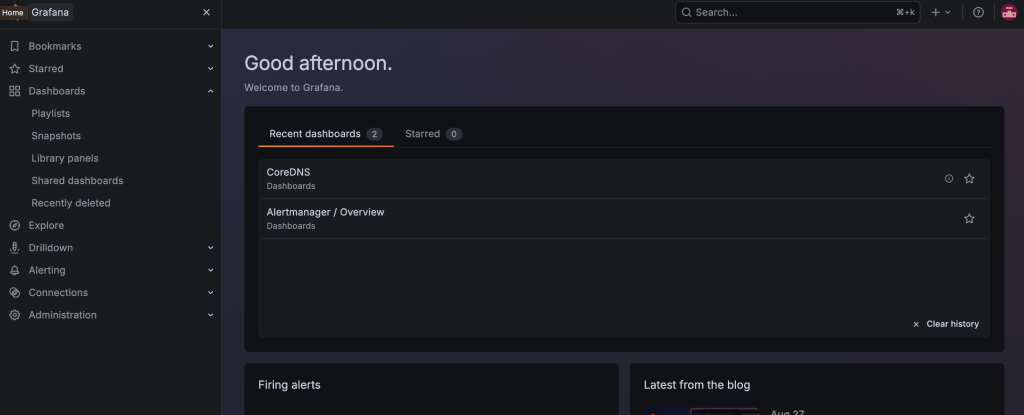Screen dimensions: 1024x415
Task: Open the Help question mark icon
Action: click(x=978, y=12)
